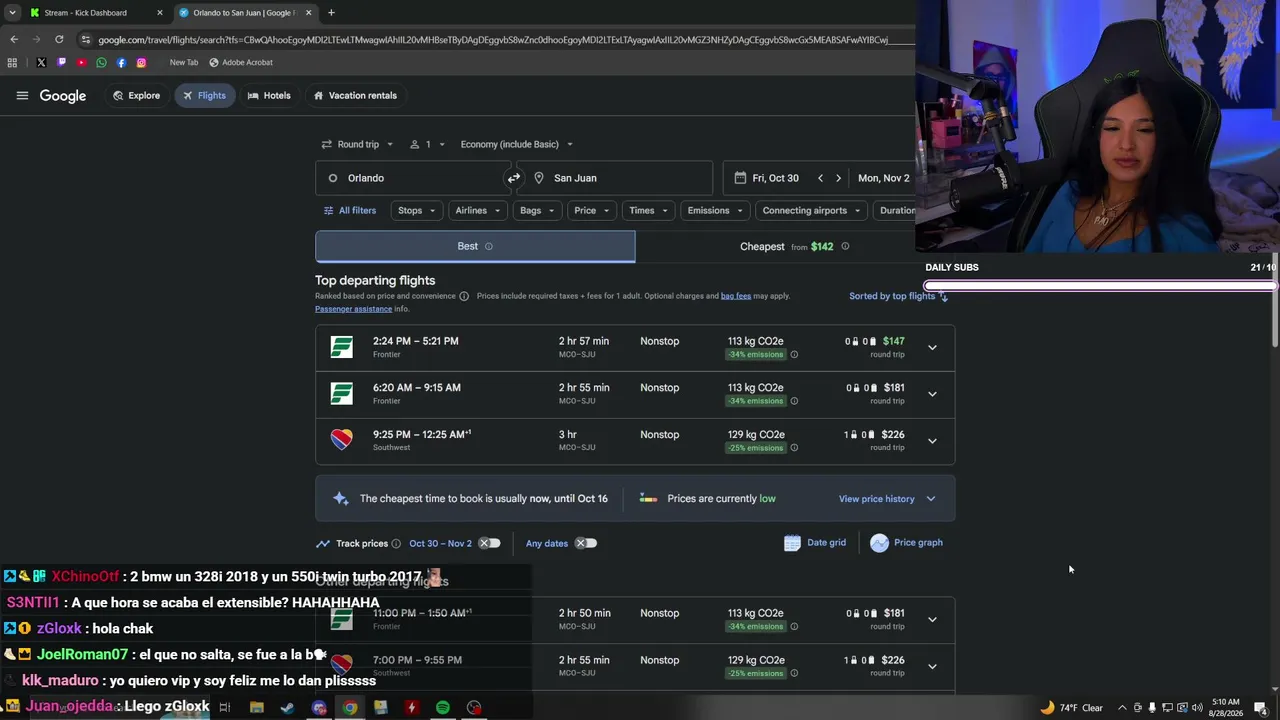Open the Google main menu hamburger icon
Viewport: 1280px width, 720px height.
tap(22, 96)
